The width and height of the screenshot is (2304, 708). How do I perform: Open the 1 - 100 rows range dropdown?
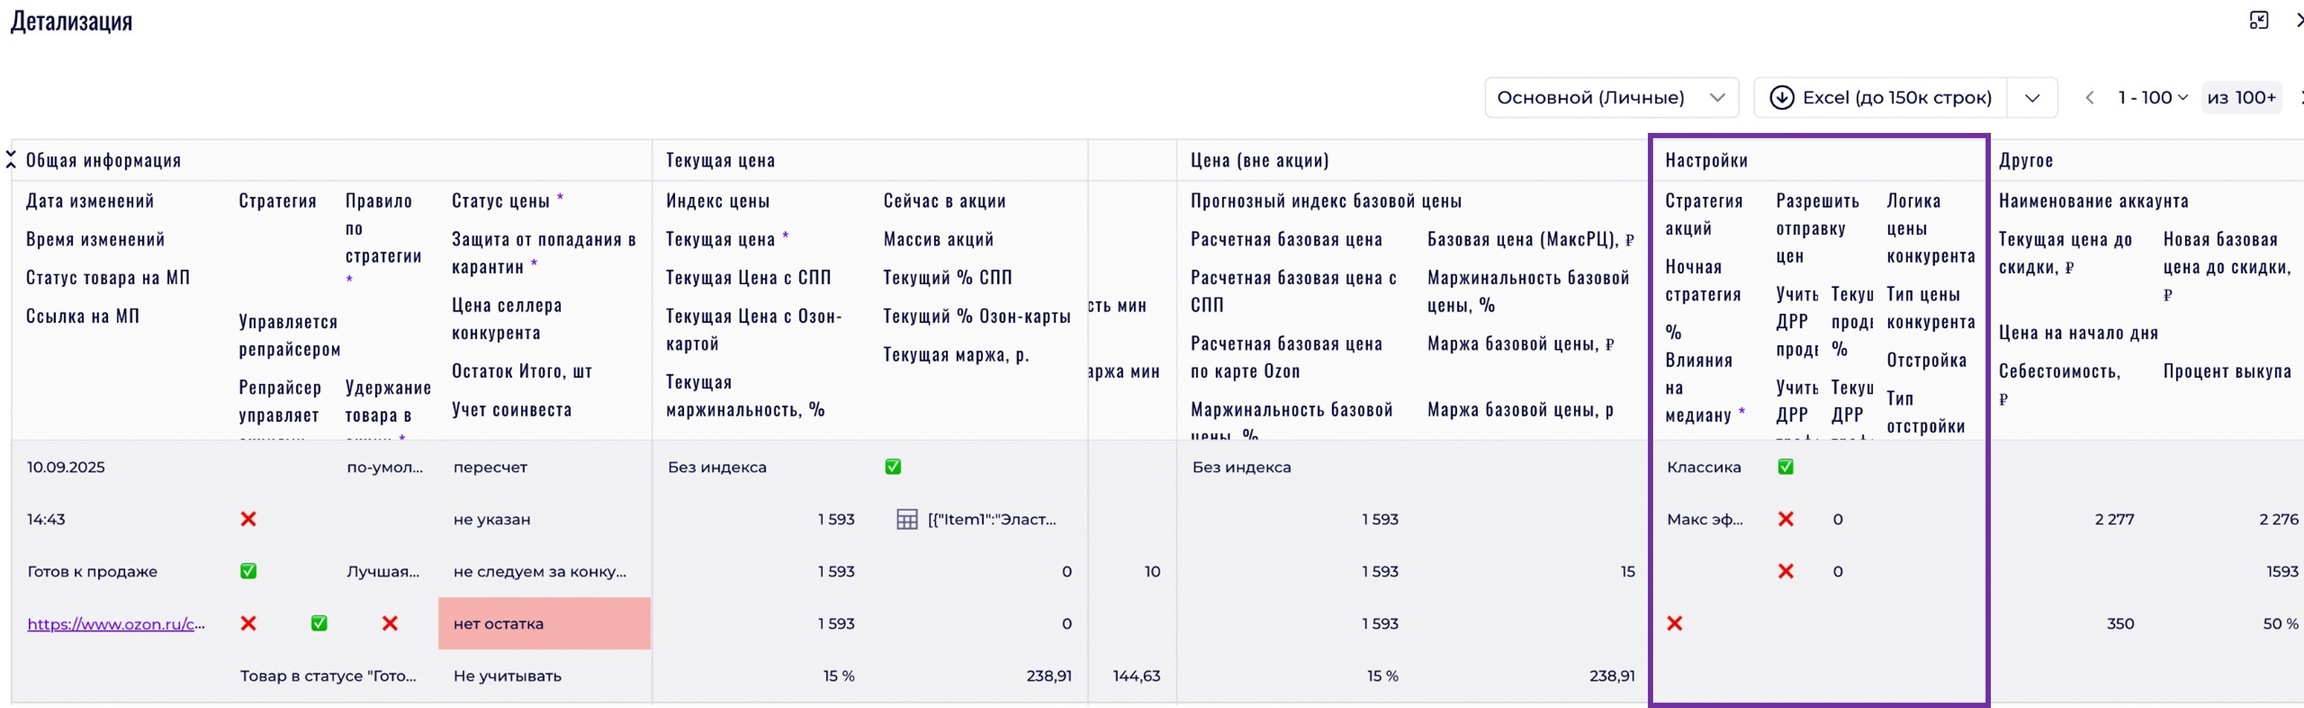click(2152, 97)
